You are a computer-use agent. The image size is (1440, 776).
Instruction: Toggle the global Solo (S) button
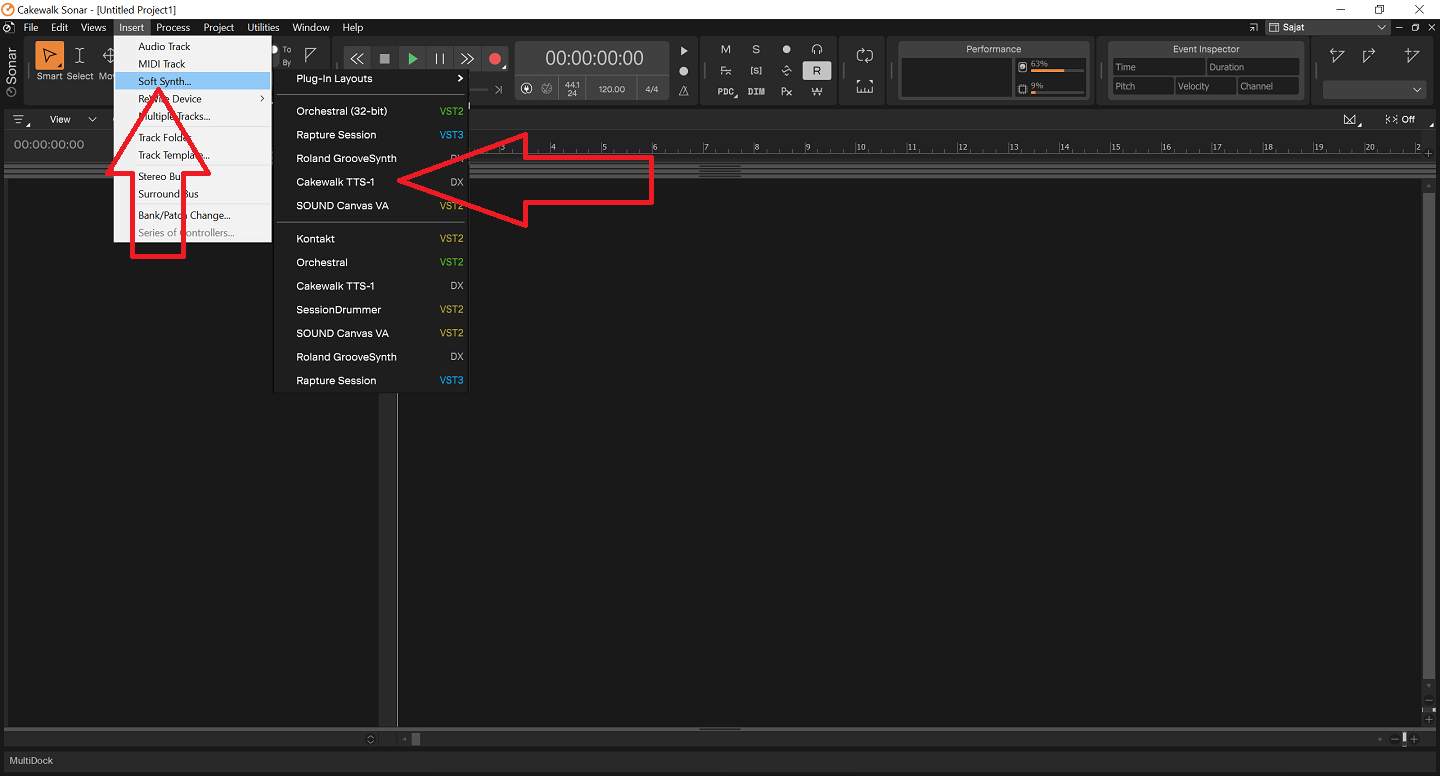click(x=756, y=49)
